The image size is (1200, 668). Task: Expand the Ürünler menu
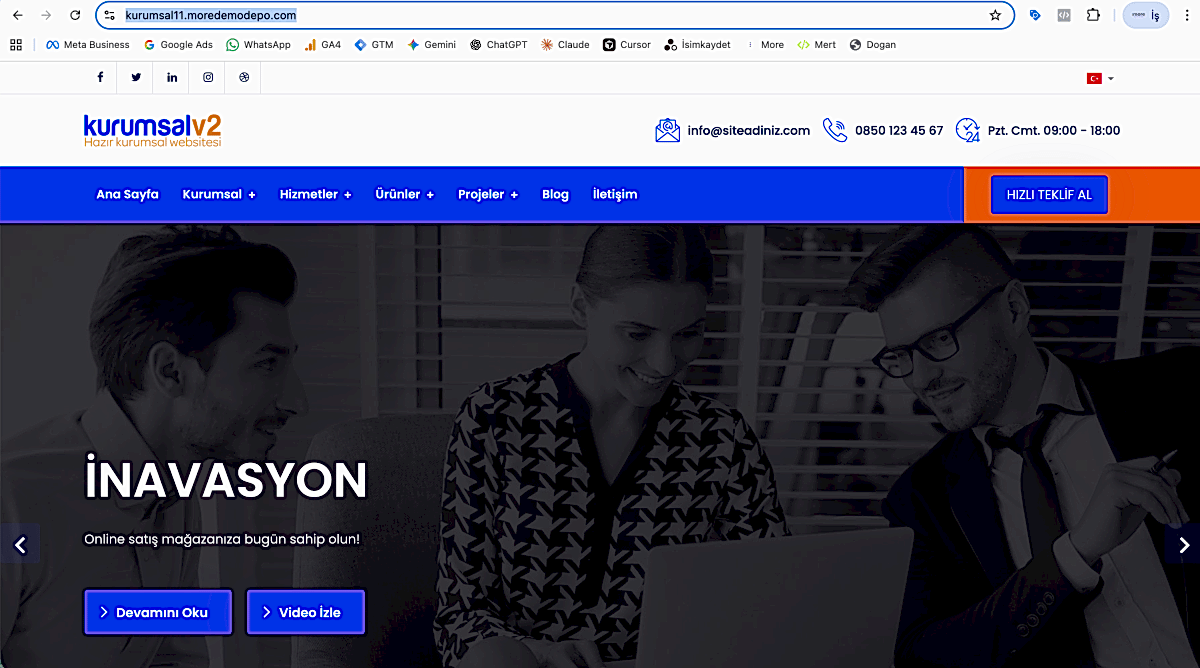tap(404, 194)
